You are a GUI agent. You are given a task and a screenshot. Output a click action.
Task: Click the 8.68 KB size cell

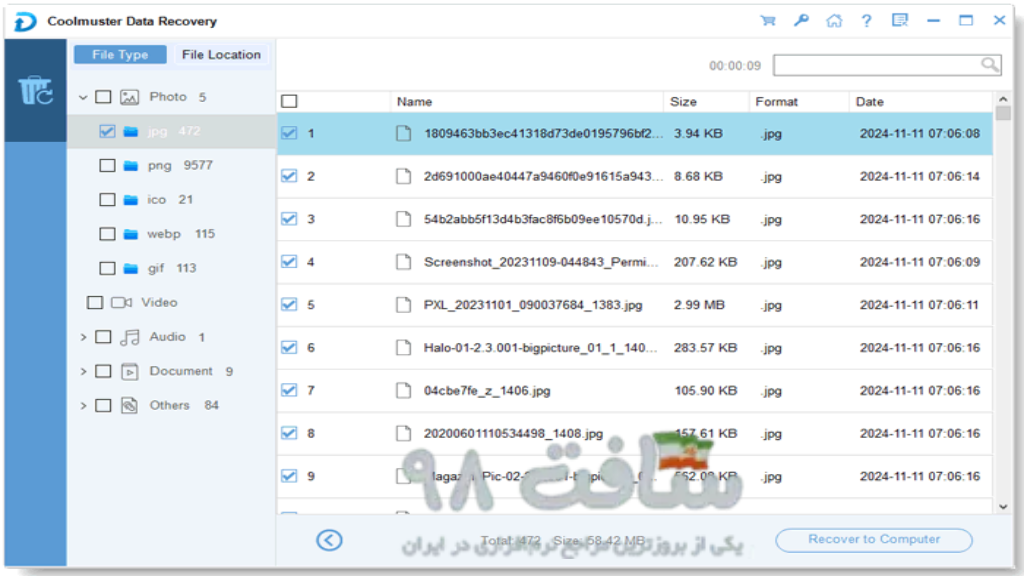coord(698,176)
